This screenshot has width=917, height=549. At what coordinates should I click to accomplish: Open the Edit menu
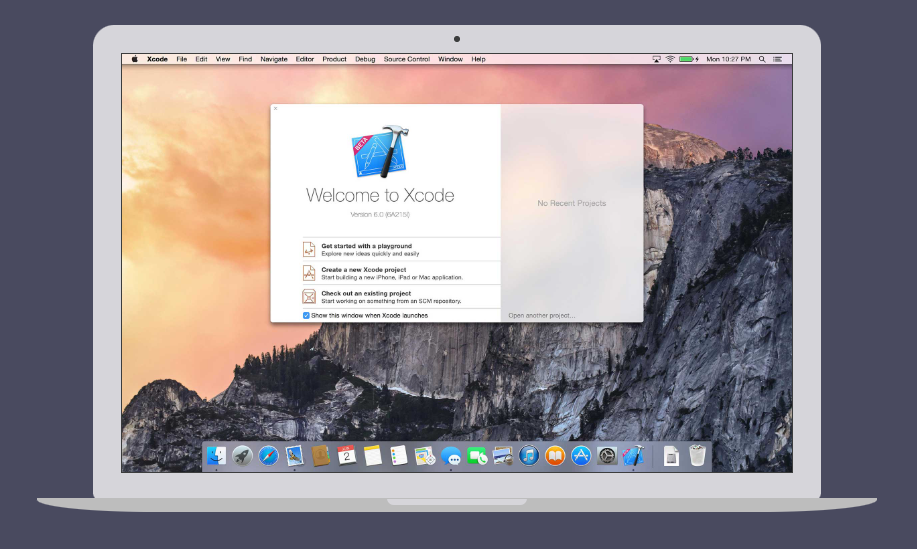[x=201, y=59]
